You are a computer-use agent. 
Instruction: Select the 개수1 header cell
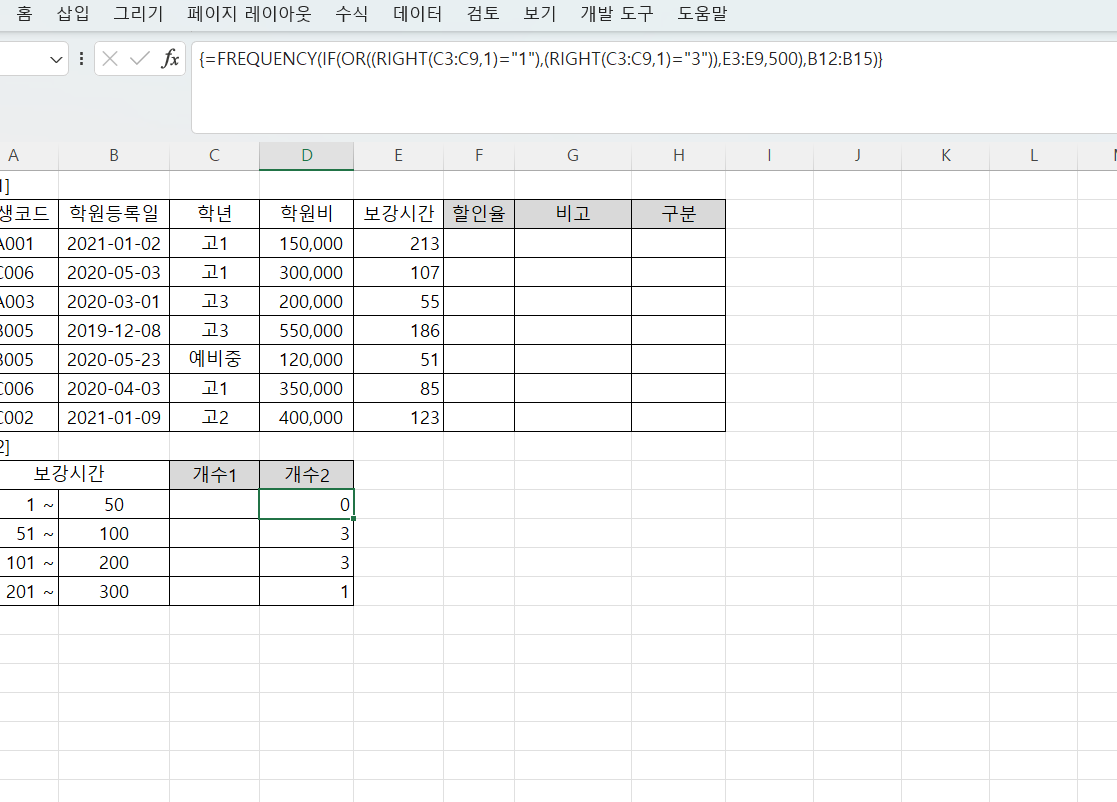[x=214, y=476]
